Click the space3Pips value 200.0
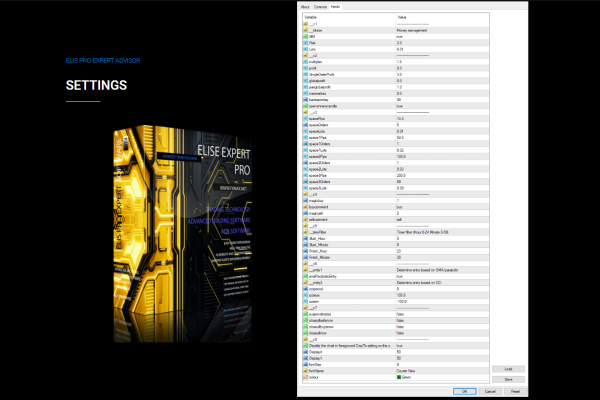The image size is (600, 400). (x=401, y=175)
